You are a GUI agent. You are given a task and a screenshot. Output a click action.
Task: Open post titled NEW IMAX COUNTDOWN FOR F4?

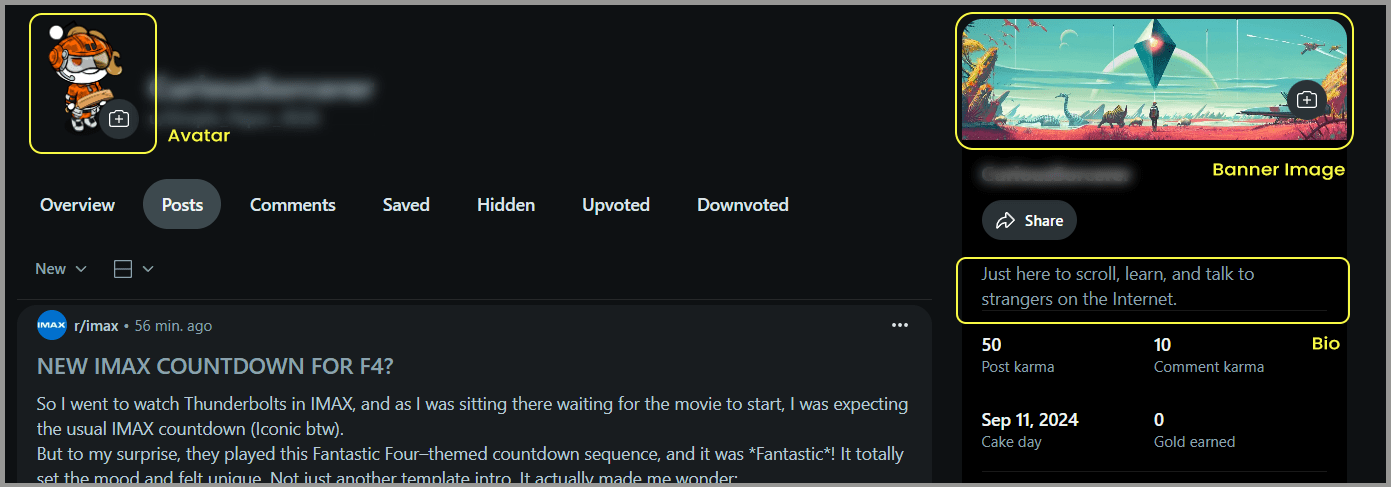(x=215, y=367)
